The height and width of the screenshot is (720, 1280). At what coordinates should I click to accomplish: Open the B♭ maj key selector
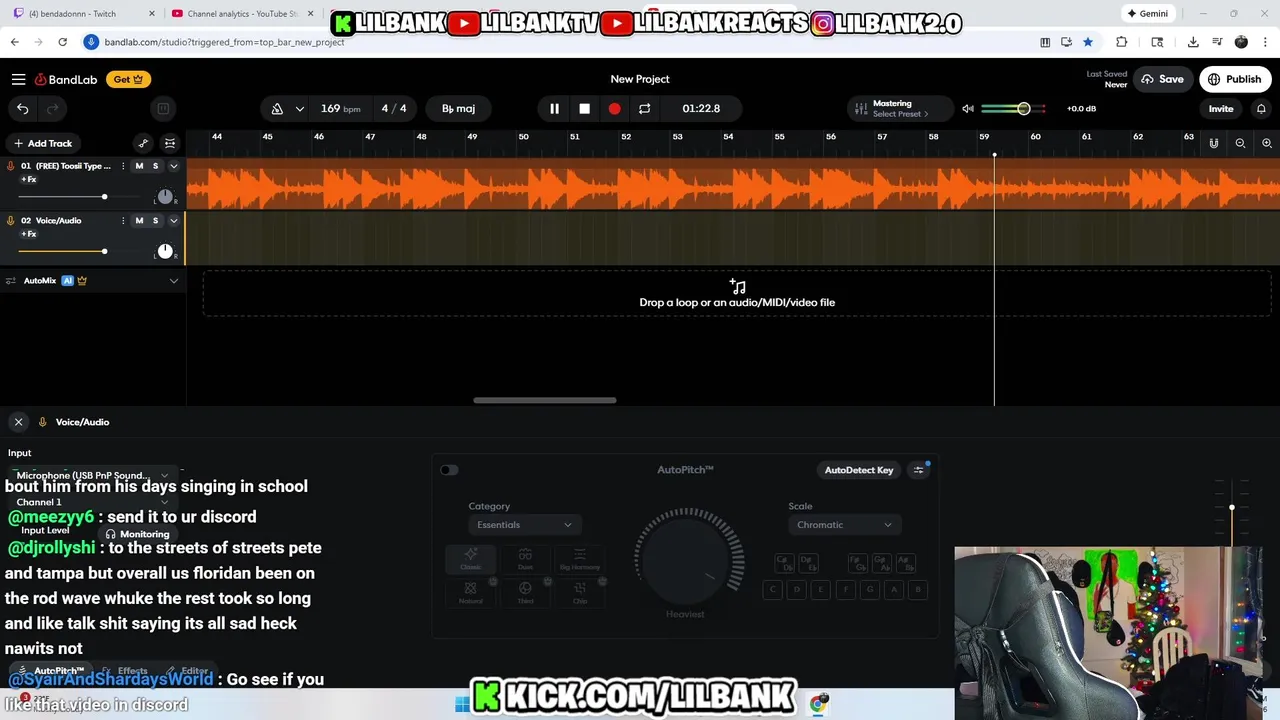click(x=458, y=108)
